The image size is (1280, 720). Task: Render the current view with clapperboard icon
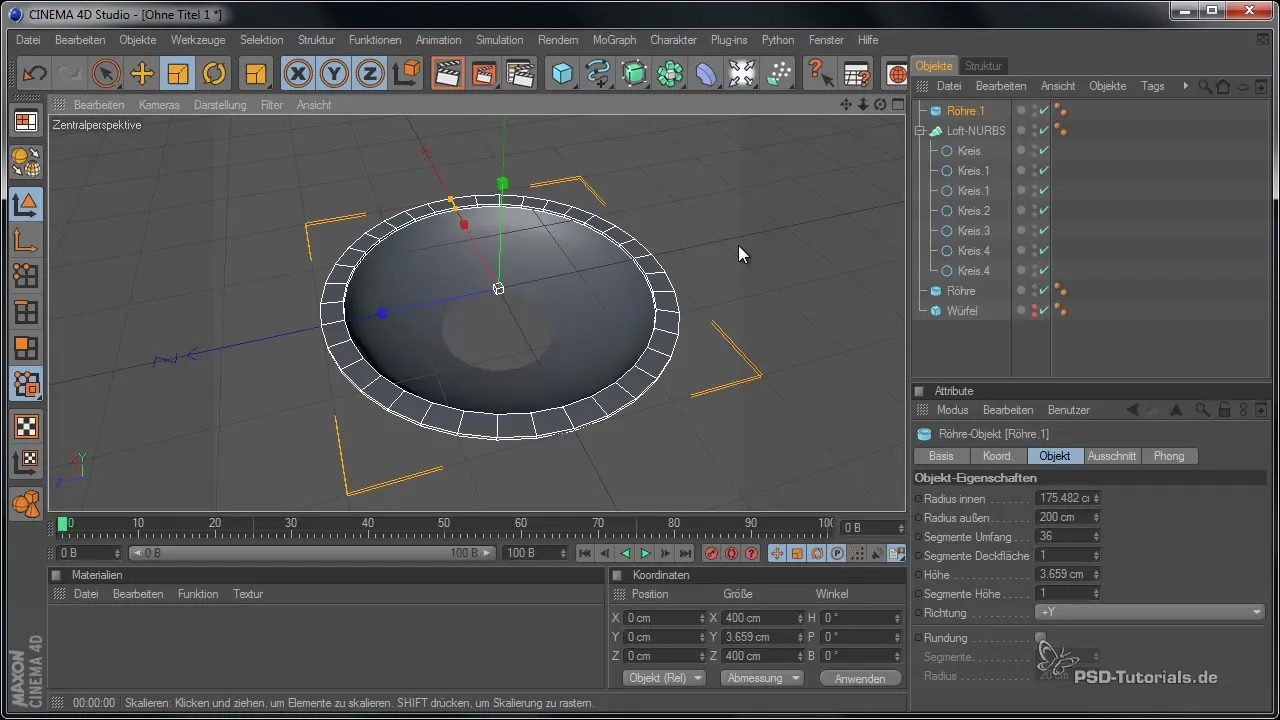point(447,74)
